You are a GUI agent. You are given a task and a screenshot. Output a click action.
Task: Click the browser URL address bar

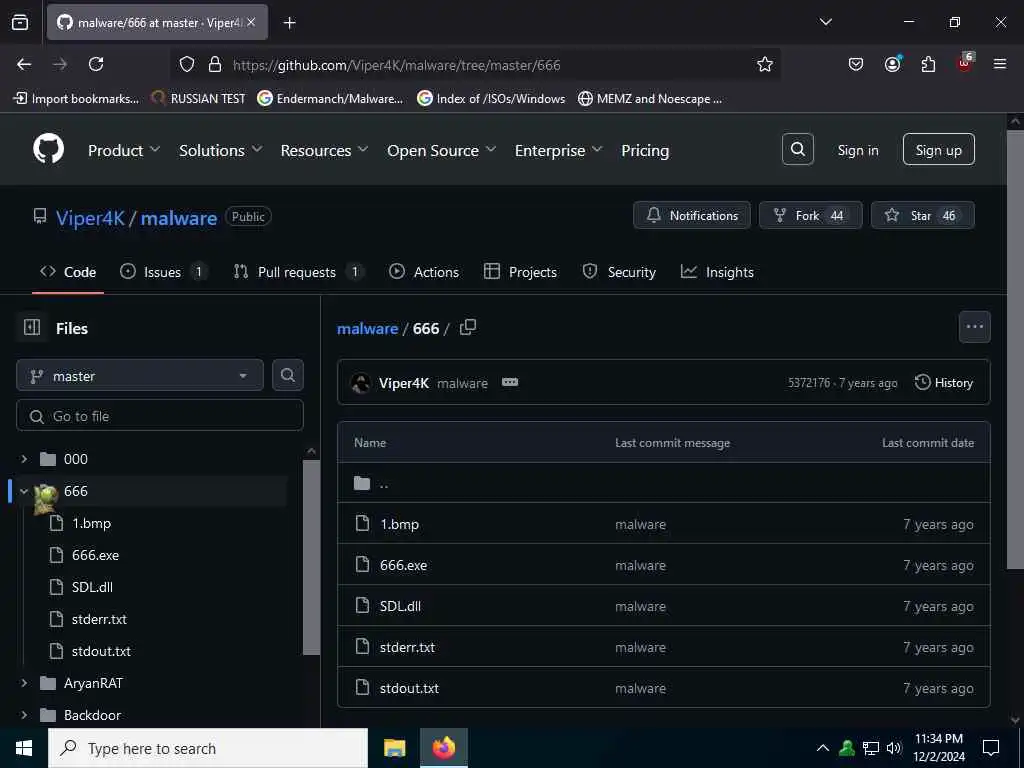click(x=477, y=65)
